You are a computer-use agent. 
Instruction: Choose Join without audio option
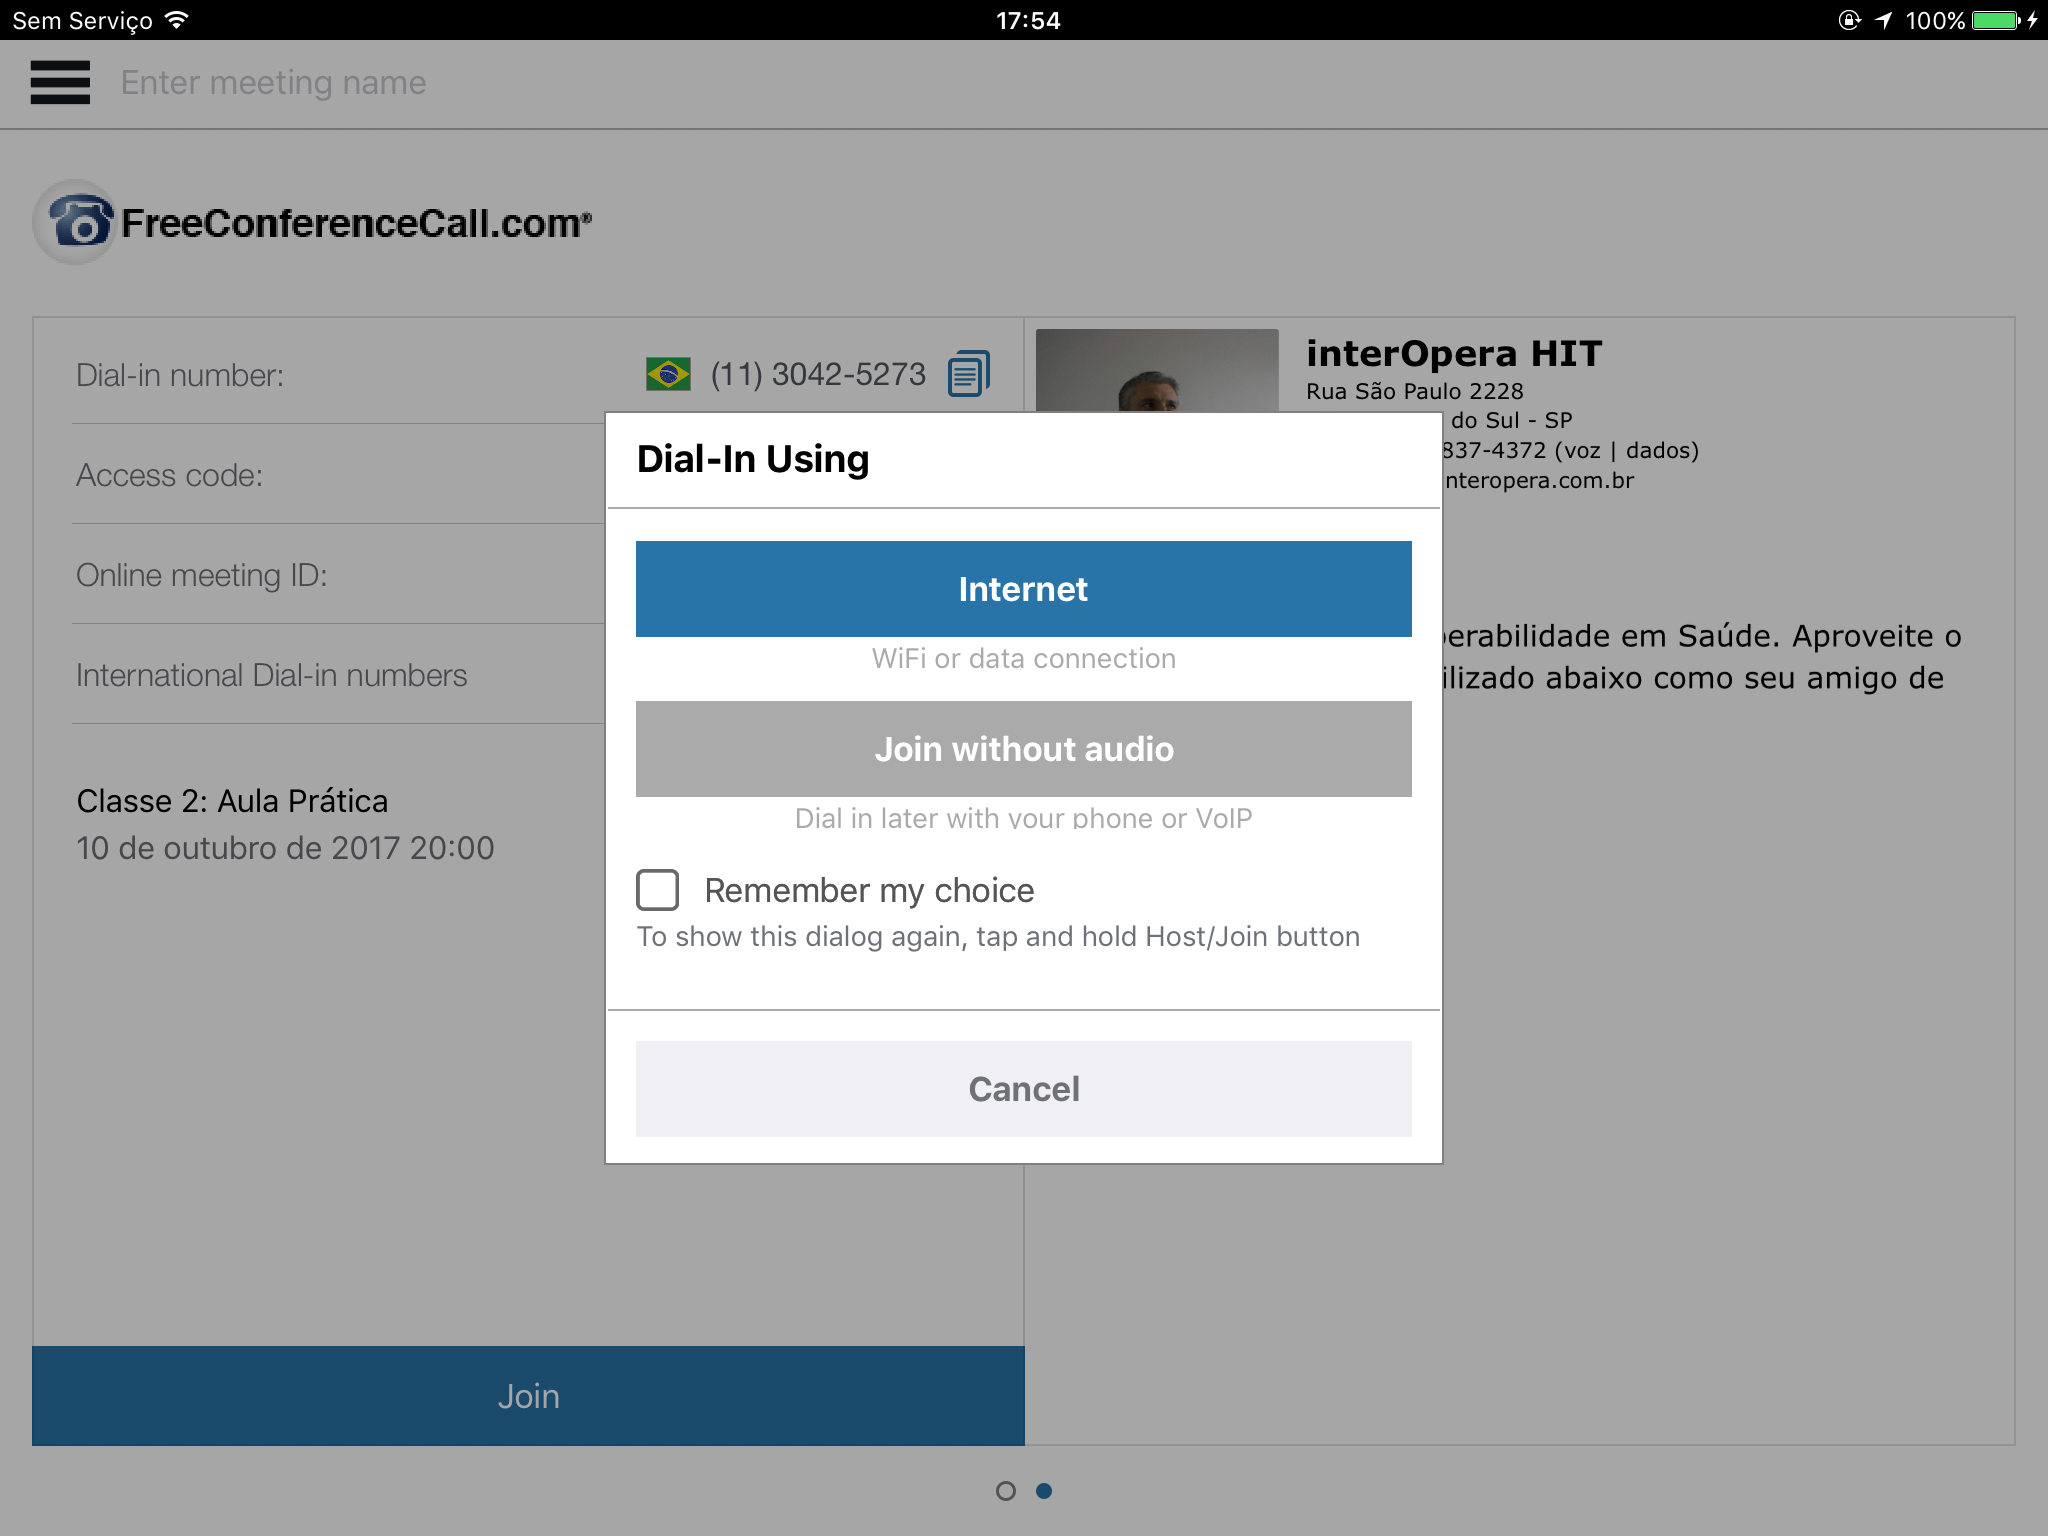1023,749
